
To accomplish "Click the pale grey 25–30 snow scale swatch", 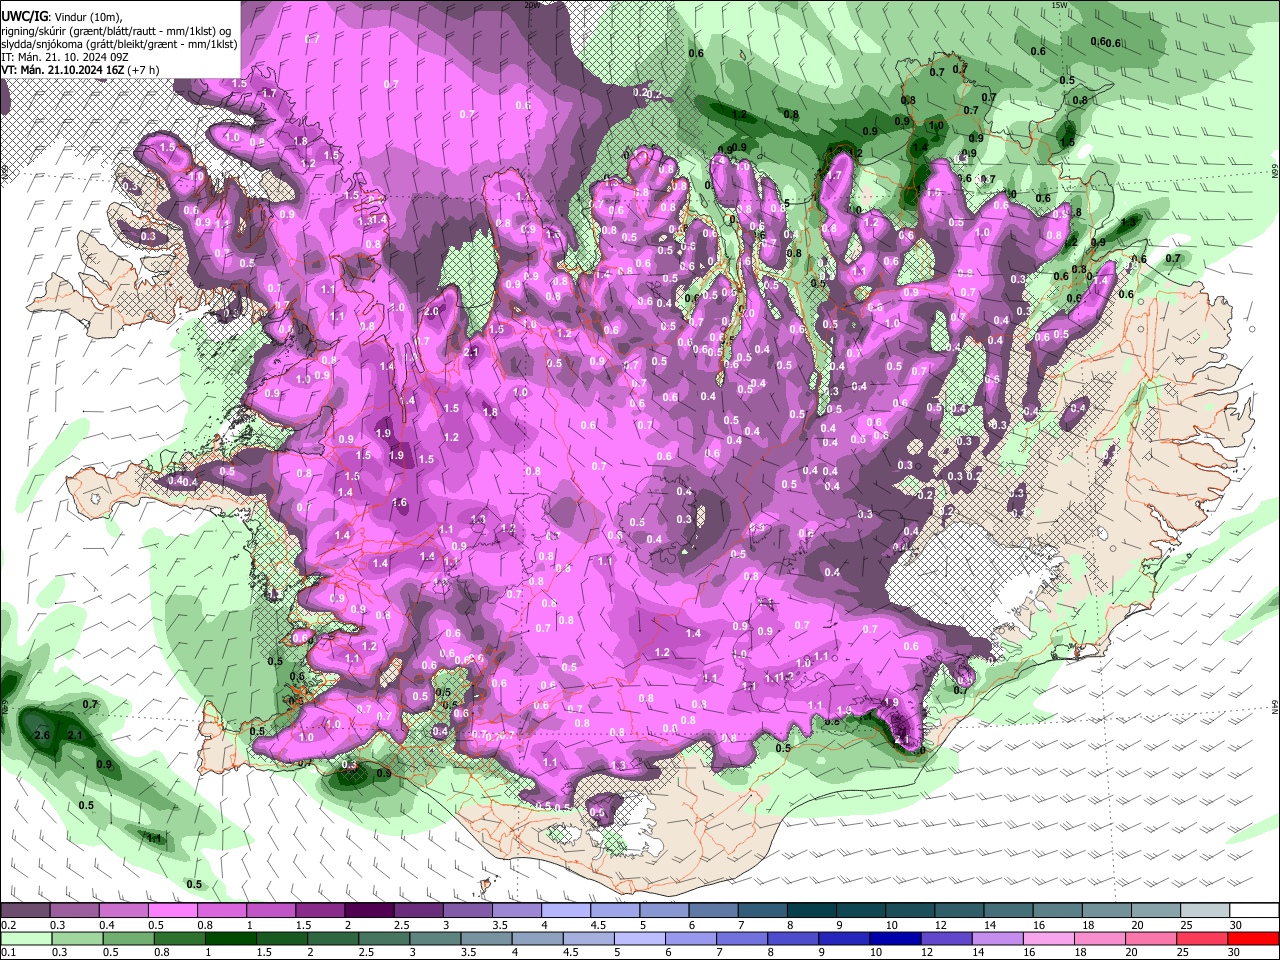I will pos(1206,911).
